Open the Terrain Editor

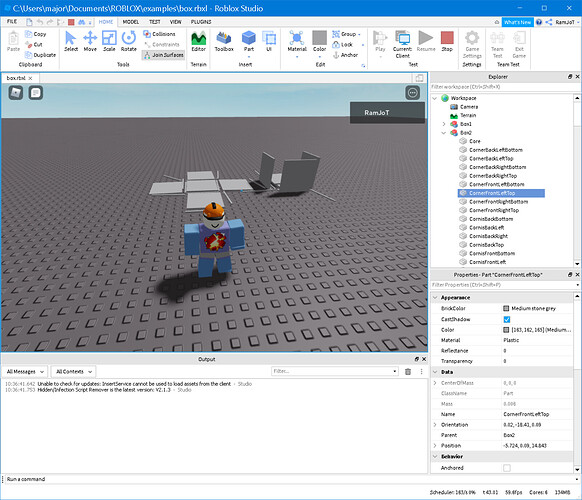(199, 41)
